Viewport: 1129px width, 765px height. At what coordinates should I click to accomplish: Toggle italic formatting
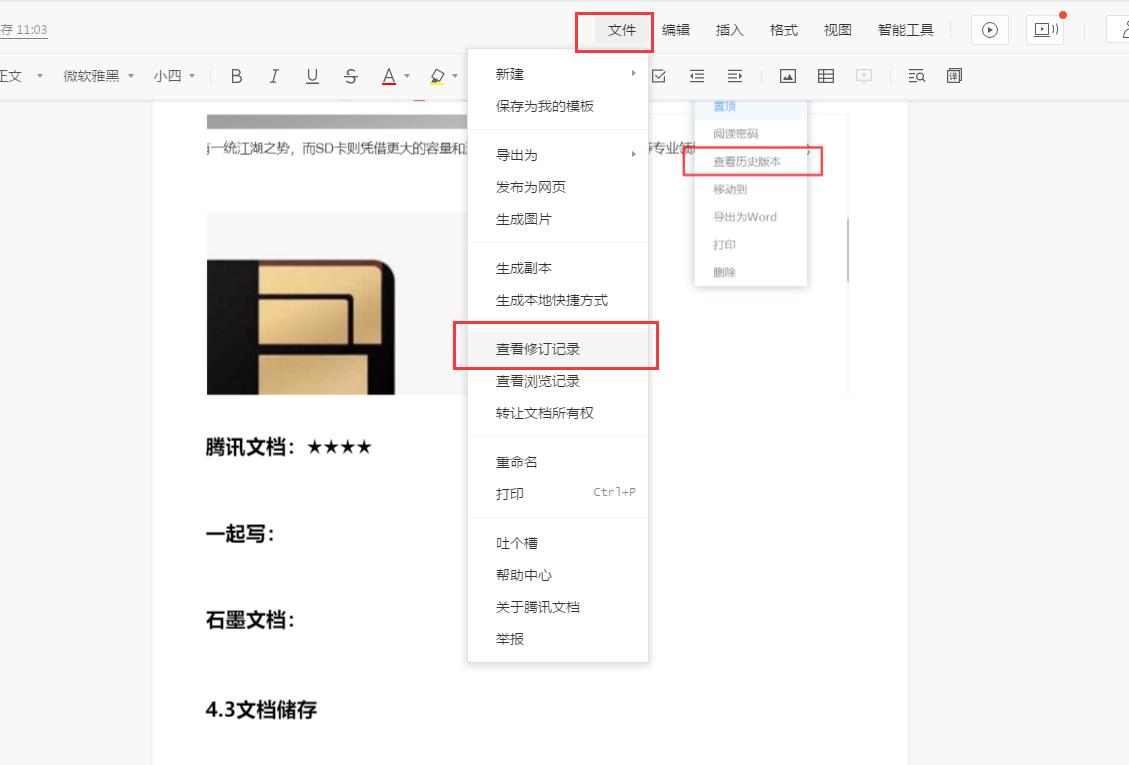[274, 75]
